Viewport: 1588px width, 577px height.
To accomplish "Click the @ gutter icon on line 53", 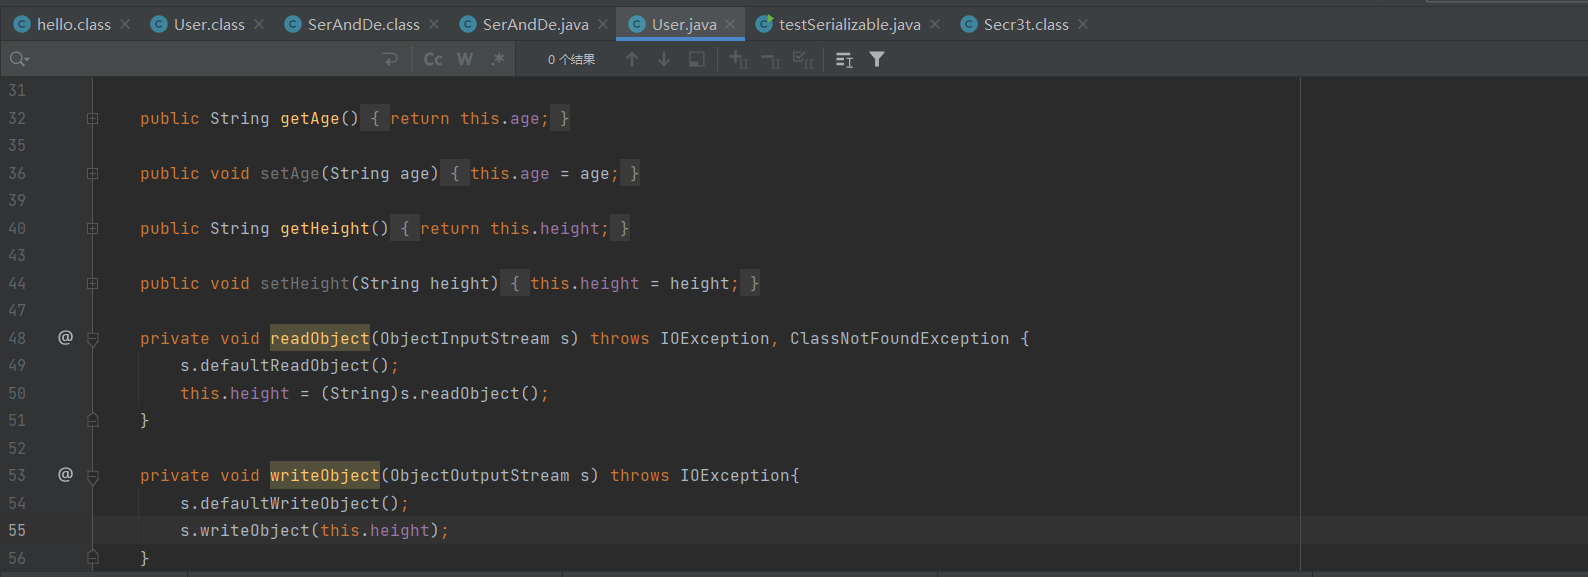I will 65,474.
